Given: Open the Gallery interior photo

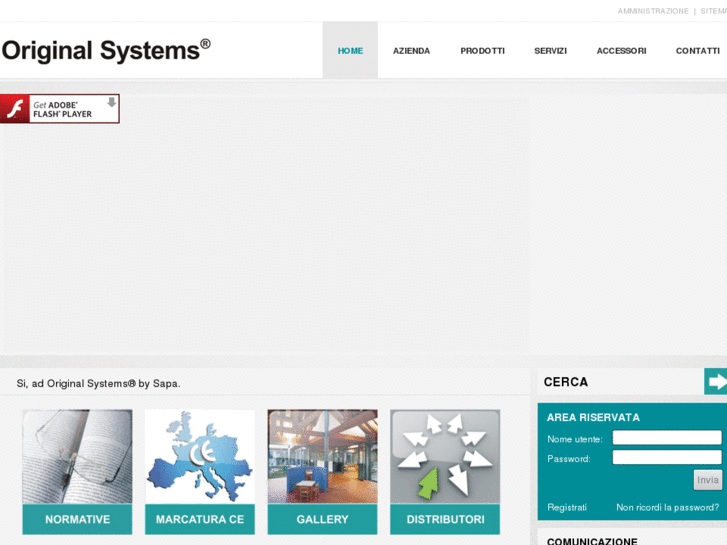Looking at the screenshot, I should coord(322,456).
